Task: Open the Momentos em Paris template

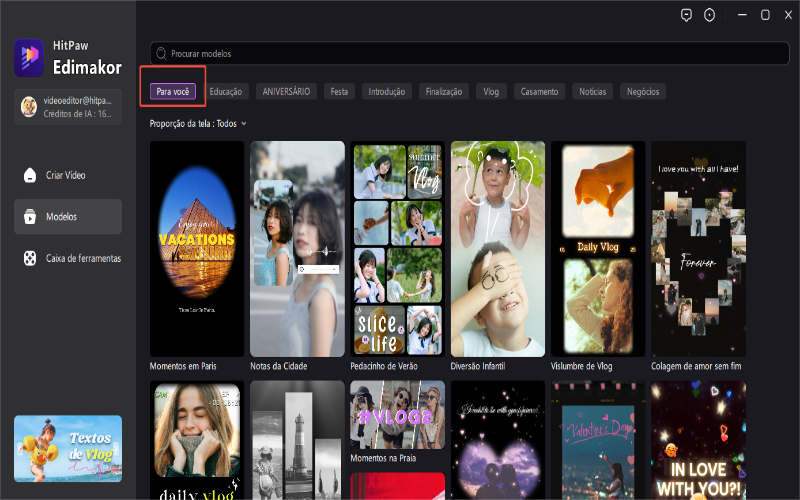Action: (196, 248)
